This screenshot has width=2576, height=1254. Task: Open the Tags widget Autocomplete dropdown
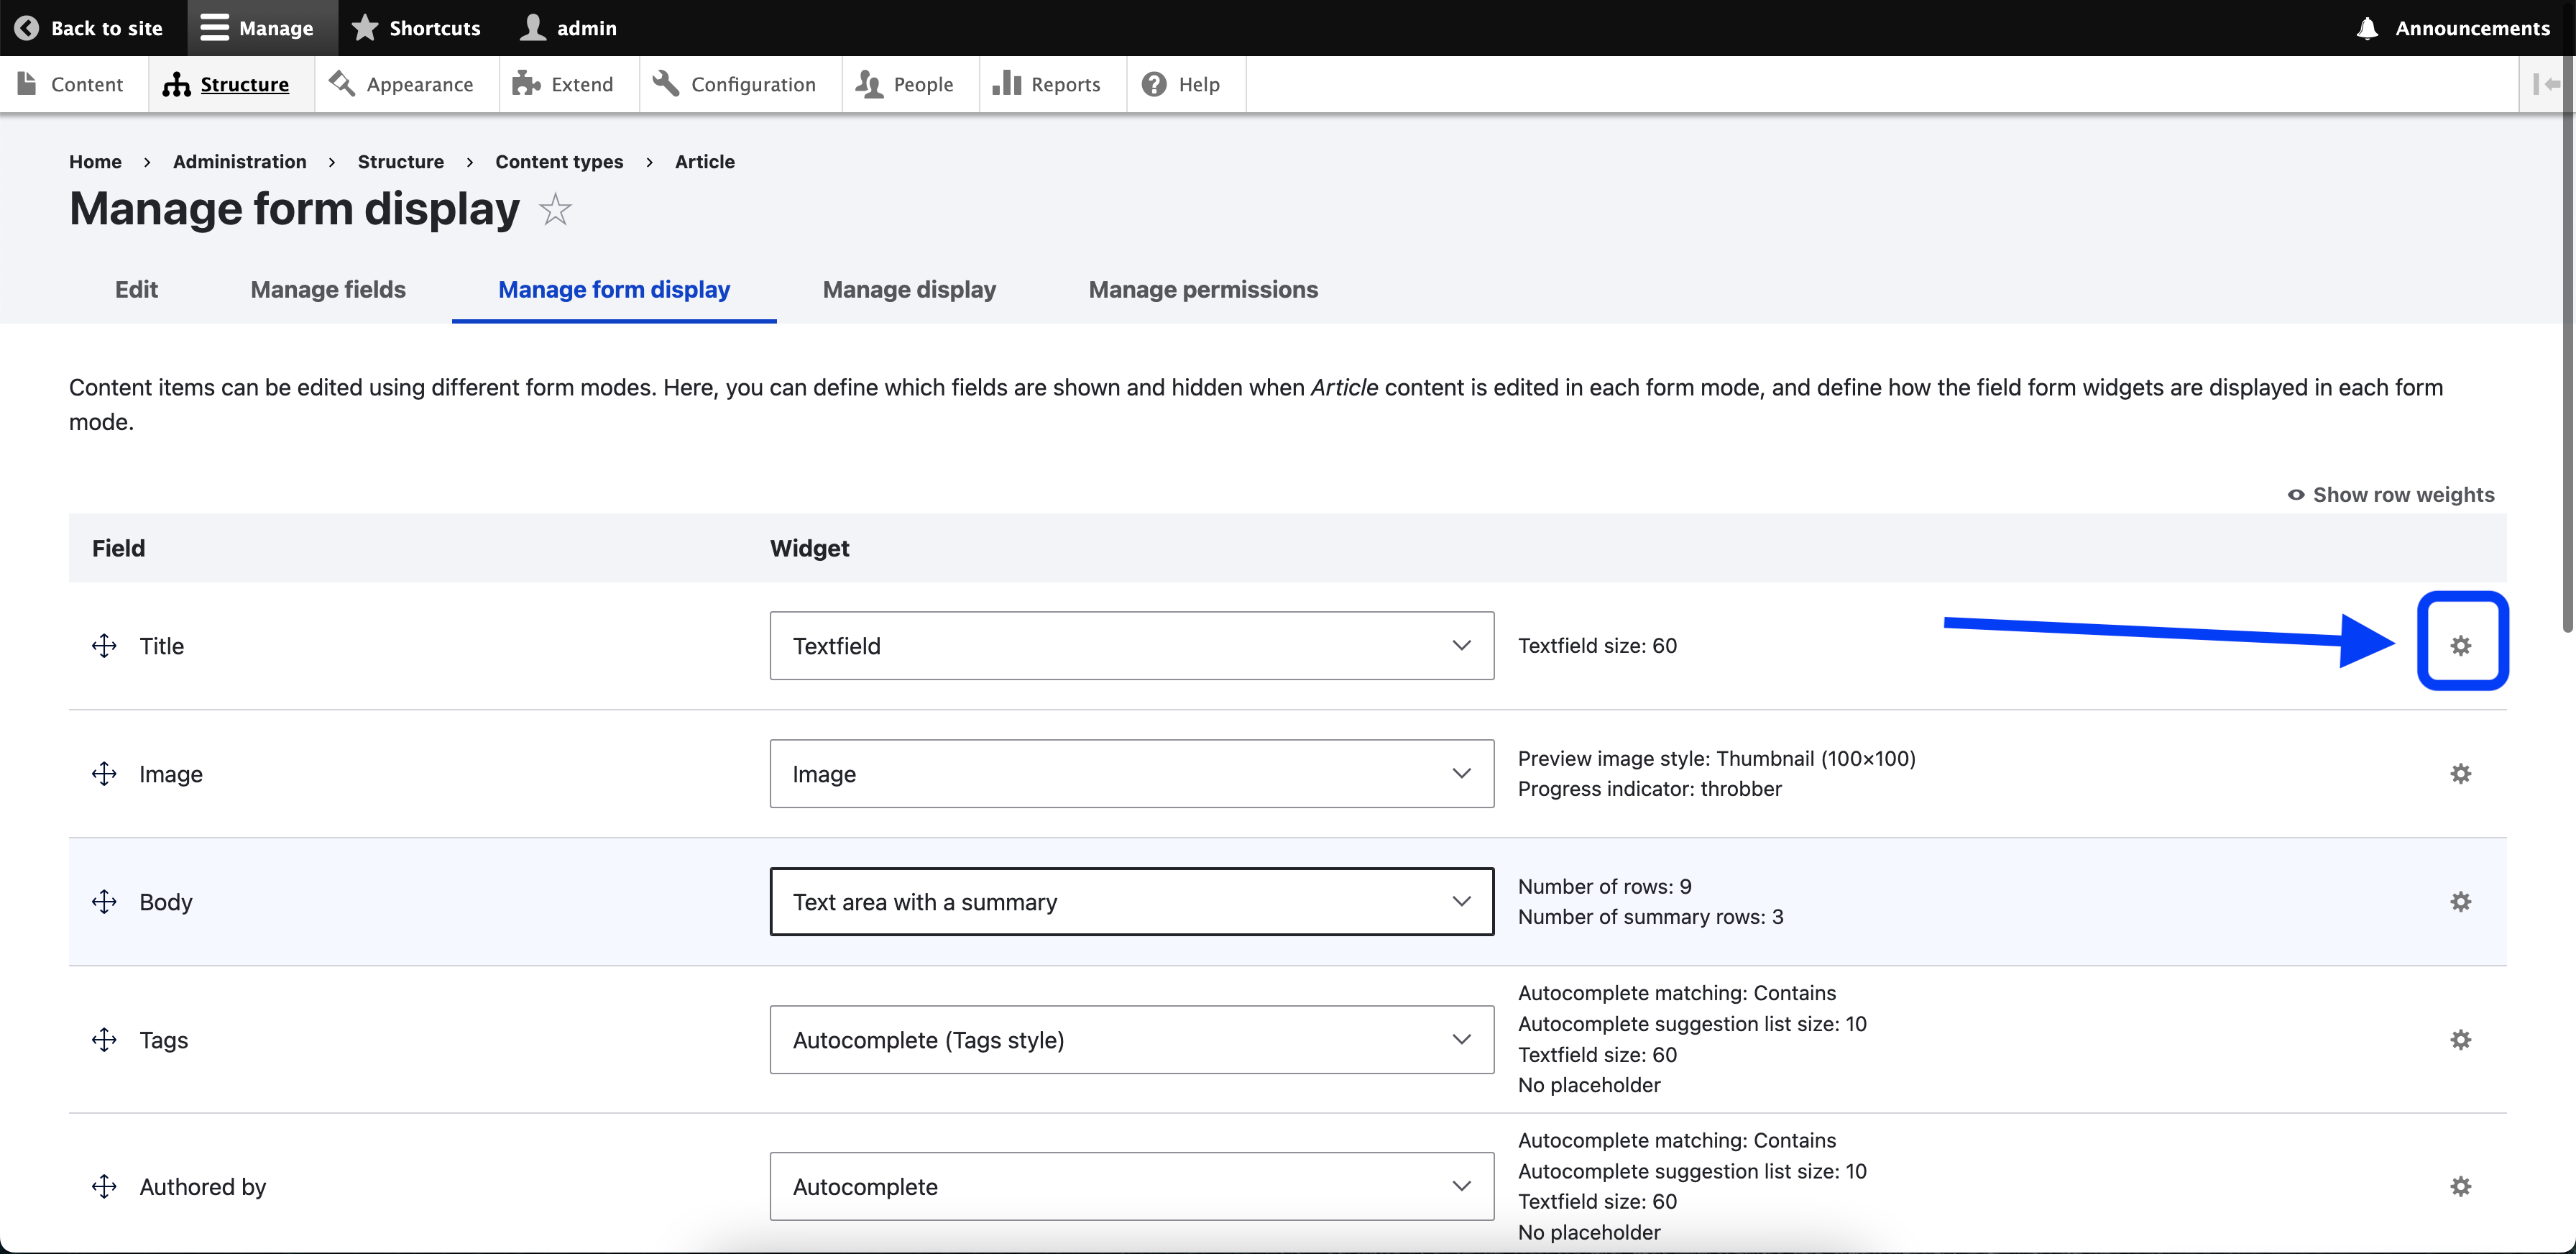(x=1131, y=1039)
